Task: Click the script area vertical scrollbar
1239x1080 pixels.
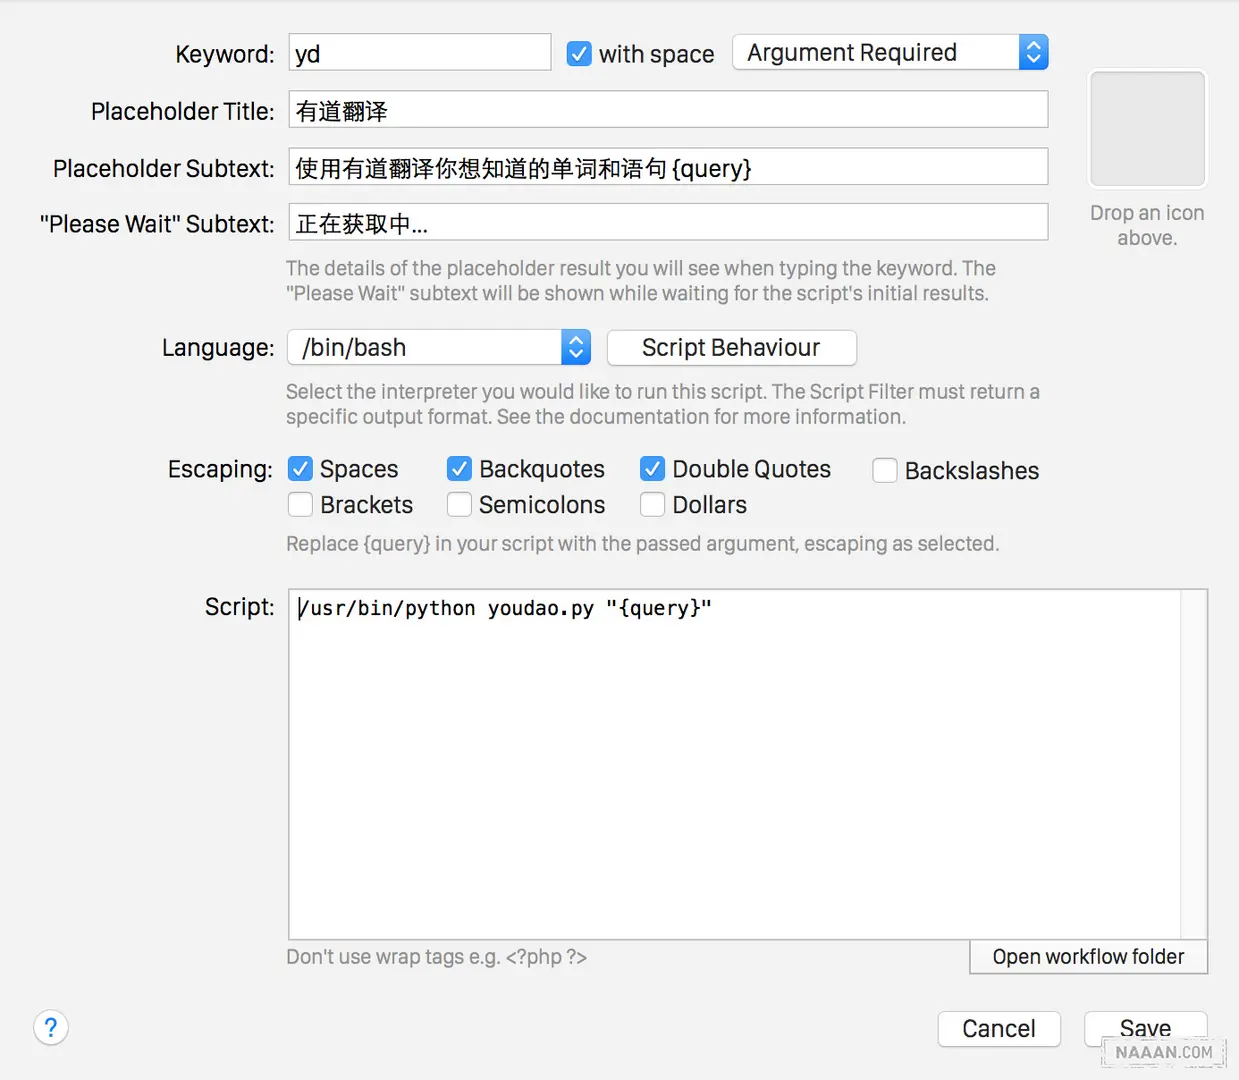Action: tap(1193, 764)
